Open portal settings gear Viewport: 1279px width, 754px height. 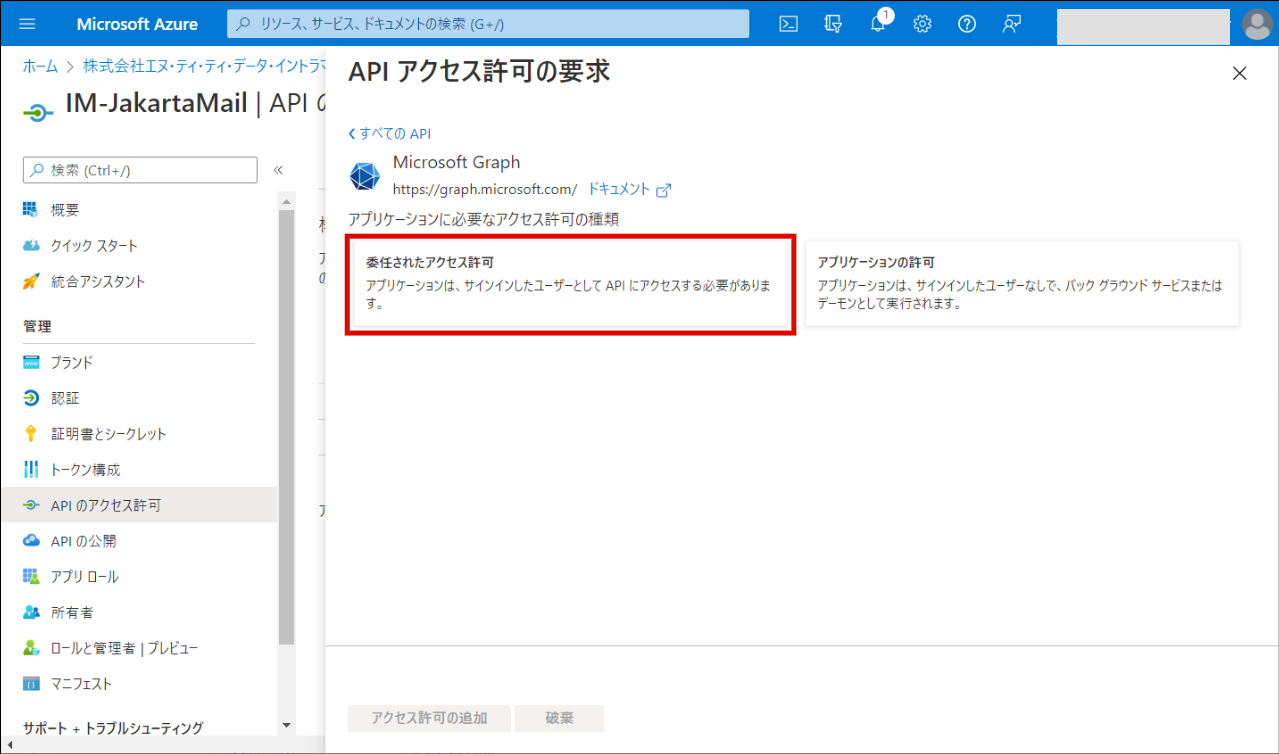point(922,24)
